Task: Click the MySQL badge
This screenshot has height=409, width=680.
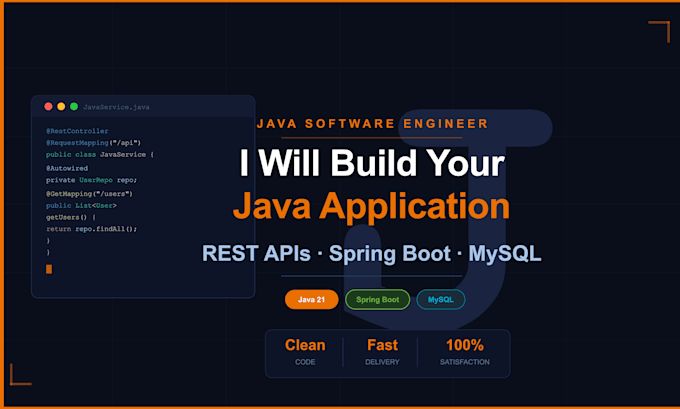Action: [441, 300]
